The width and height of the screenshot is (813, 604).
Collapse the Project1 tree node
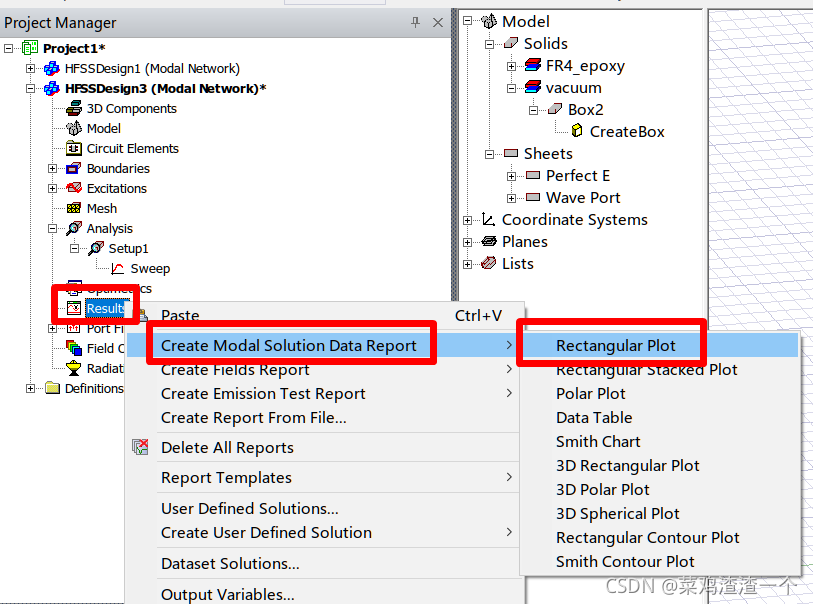tap(8, 49)
